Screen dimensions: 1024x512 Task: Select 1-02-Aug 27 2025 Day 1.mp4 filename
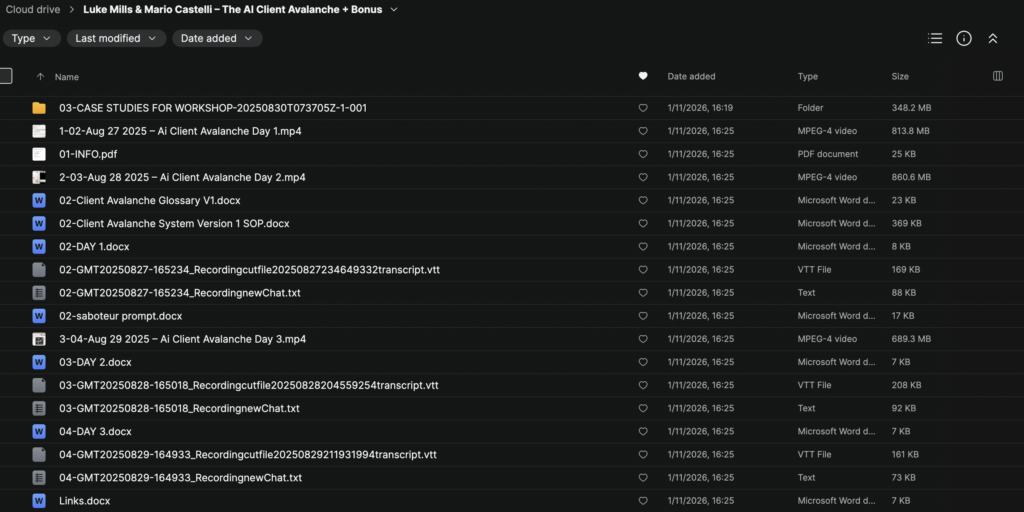pyautogui.click(x=180, y=131)
